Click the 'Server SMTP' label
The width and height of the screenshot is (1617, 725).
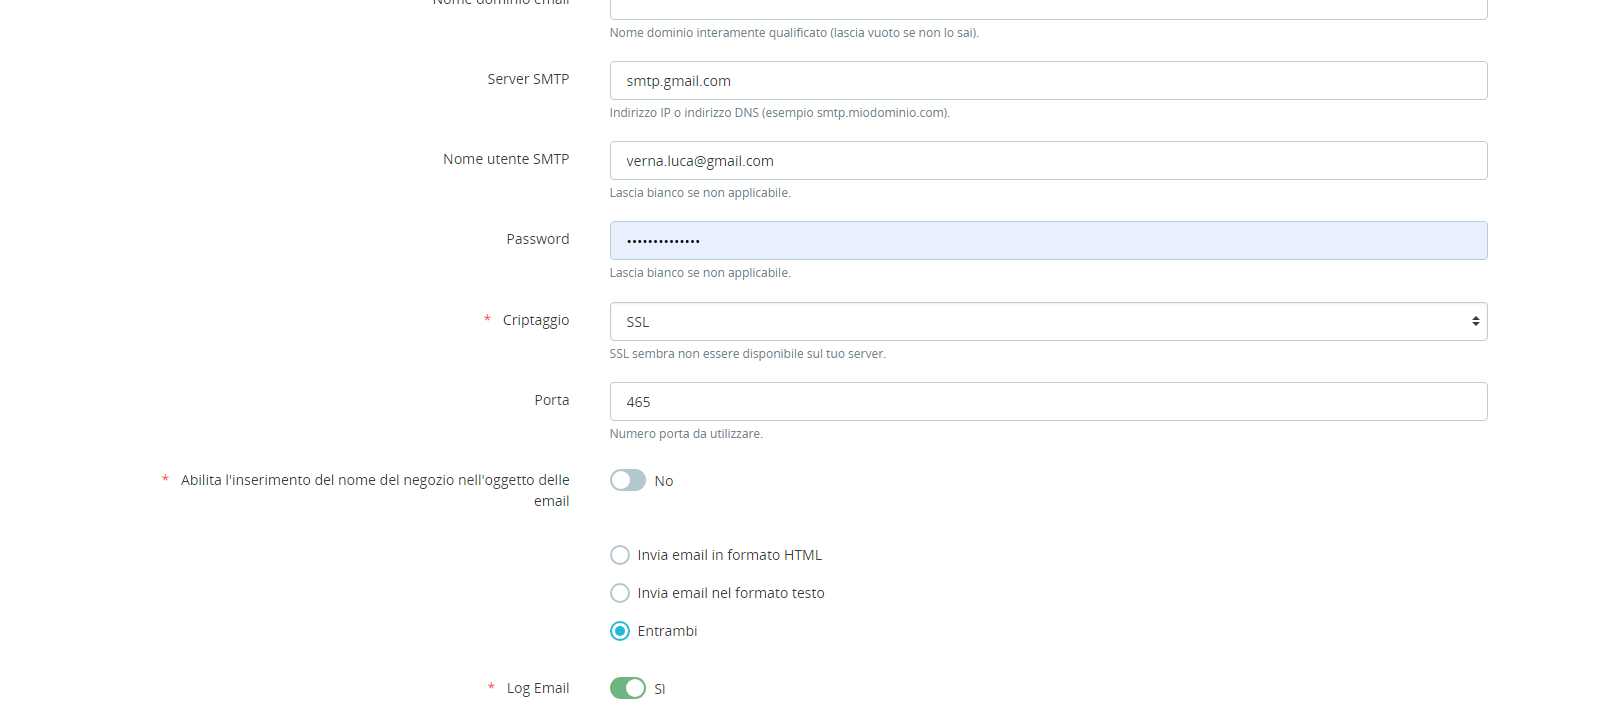pyautogui.click(x=528, y=79)
